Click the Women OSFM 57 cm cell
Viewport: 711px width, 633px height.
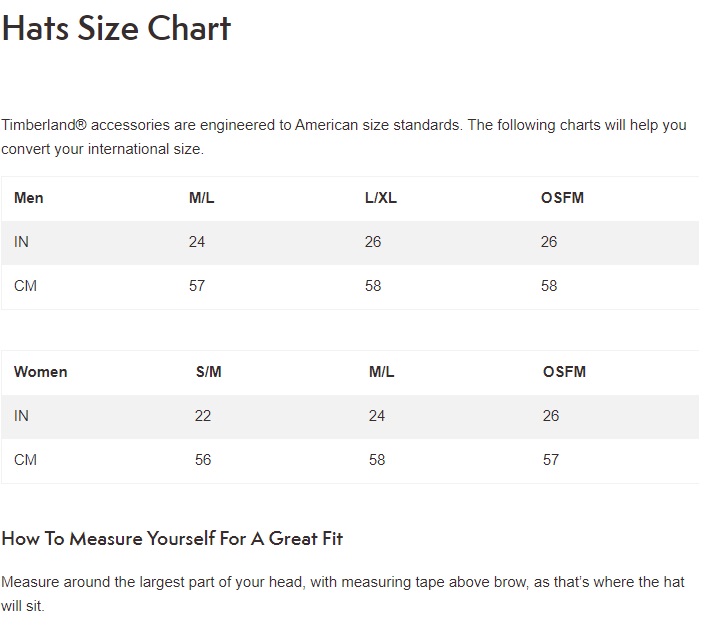click(551, 460)
